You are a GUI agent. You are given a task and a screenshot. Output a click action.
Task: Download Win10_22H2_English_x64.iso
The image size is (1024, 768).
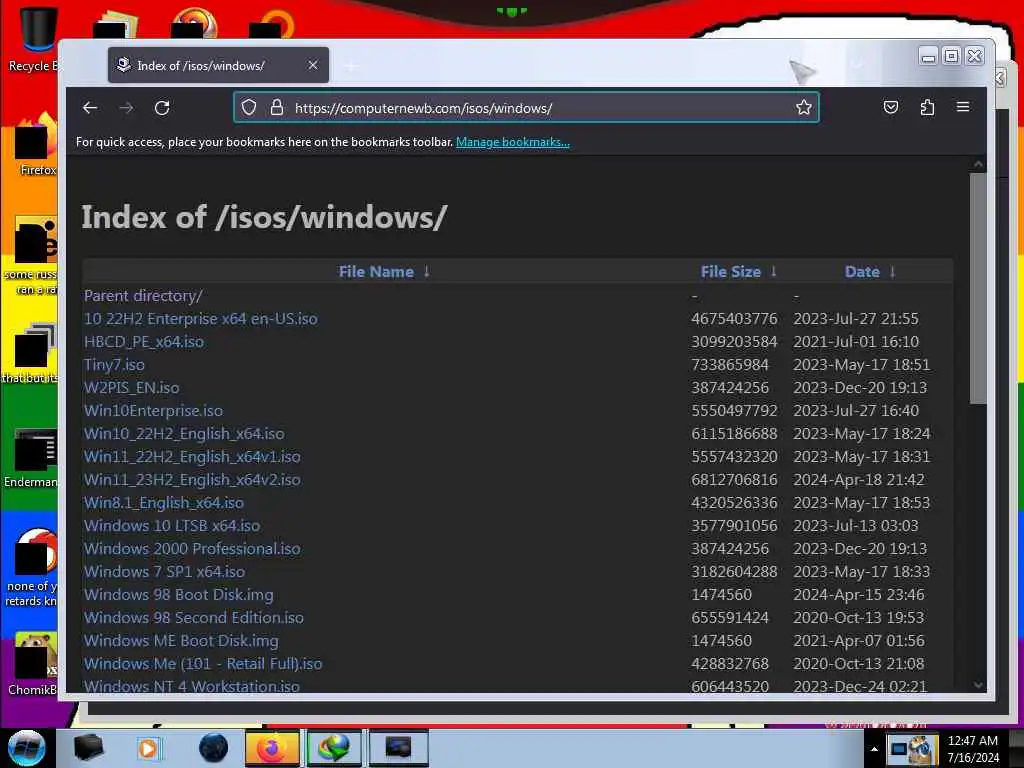[x=184, y=434]
